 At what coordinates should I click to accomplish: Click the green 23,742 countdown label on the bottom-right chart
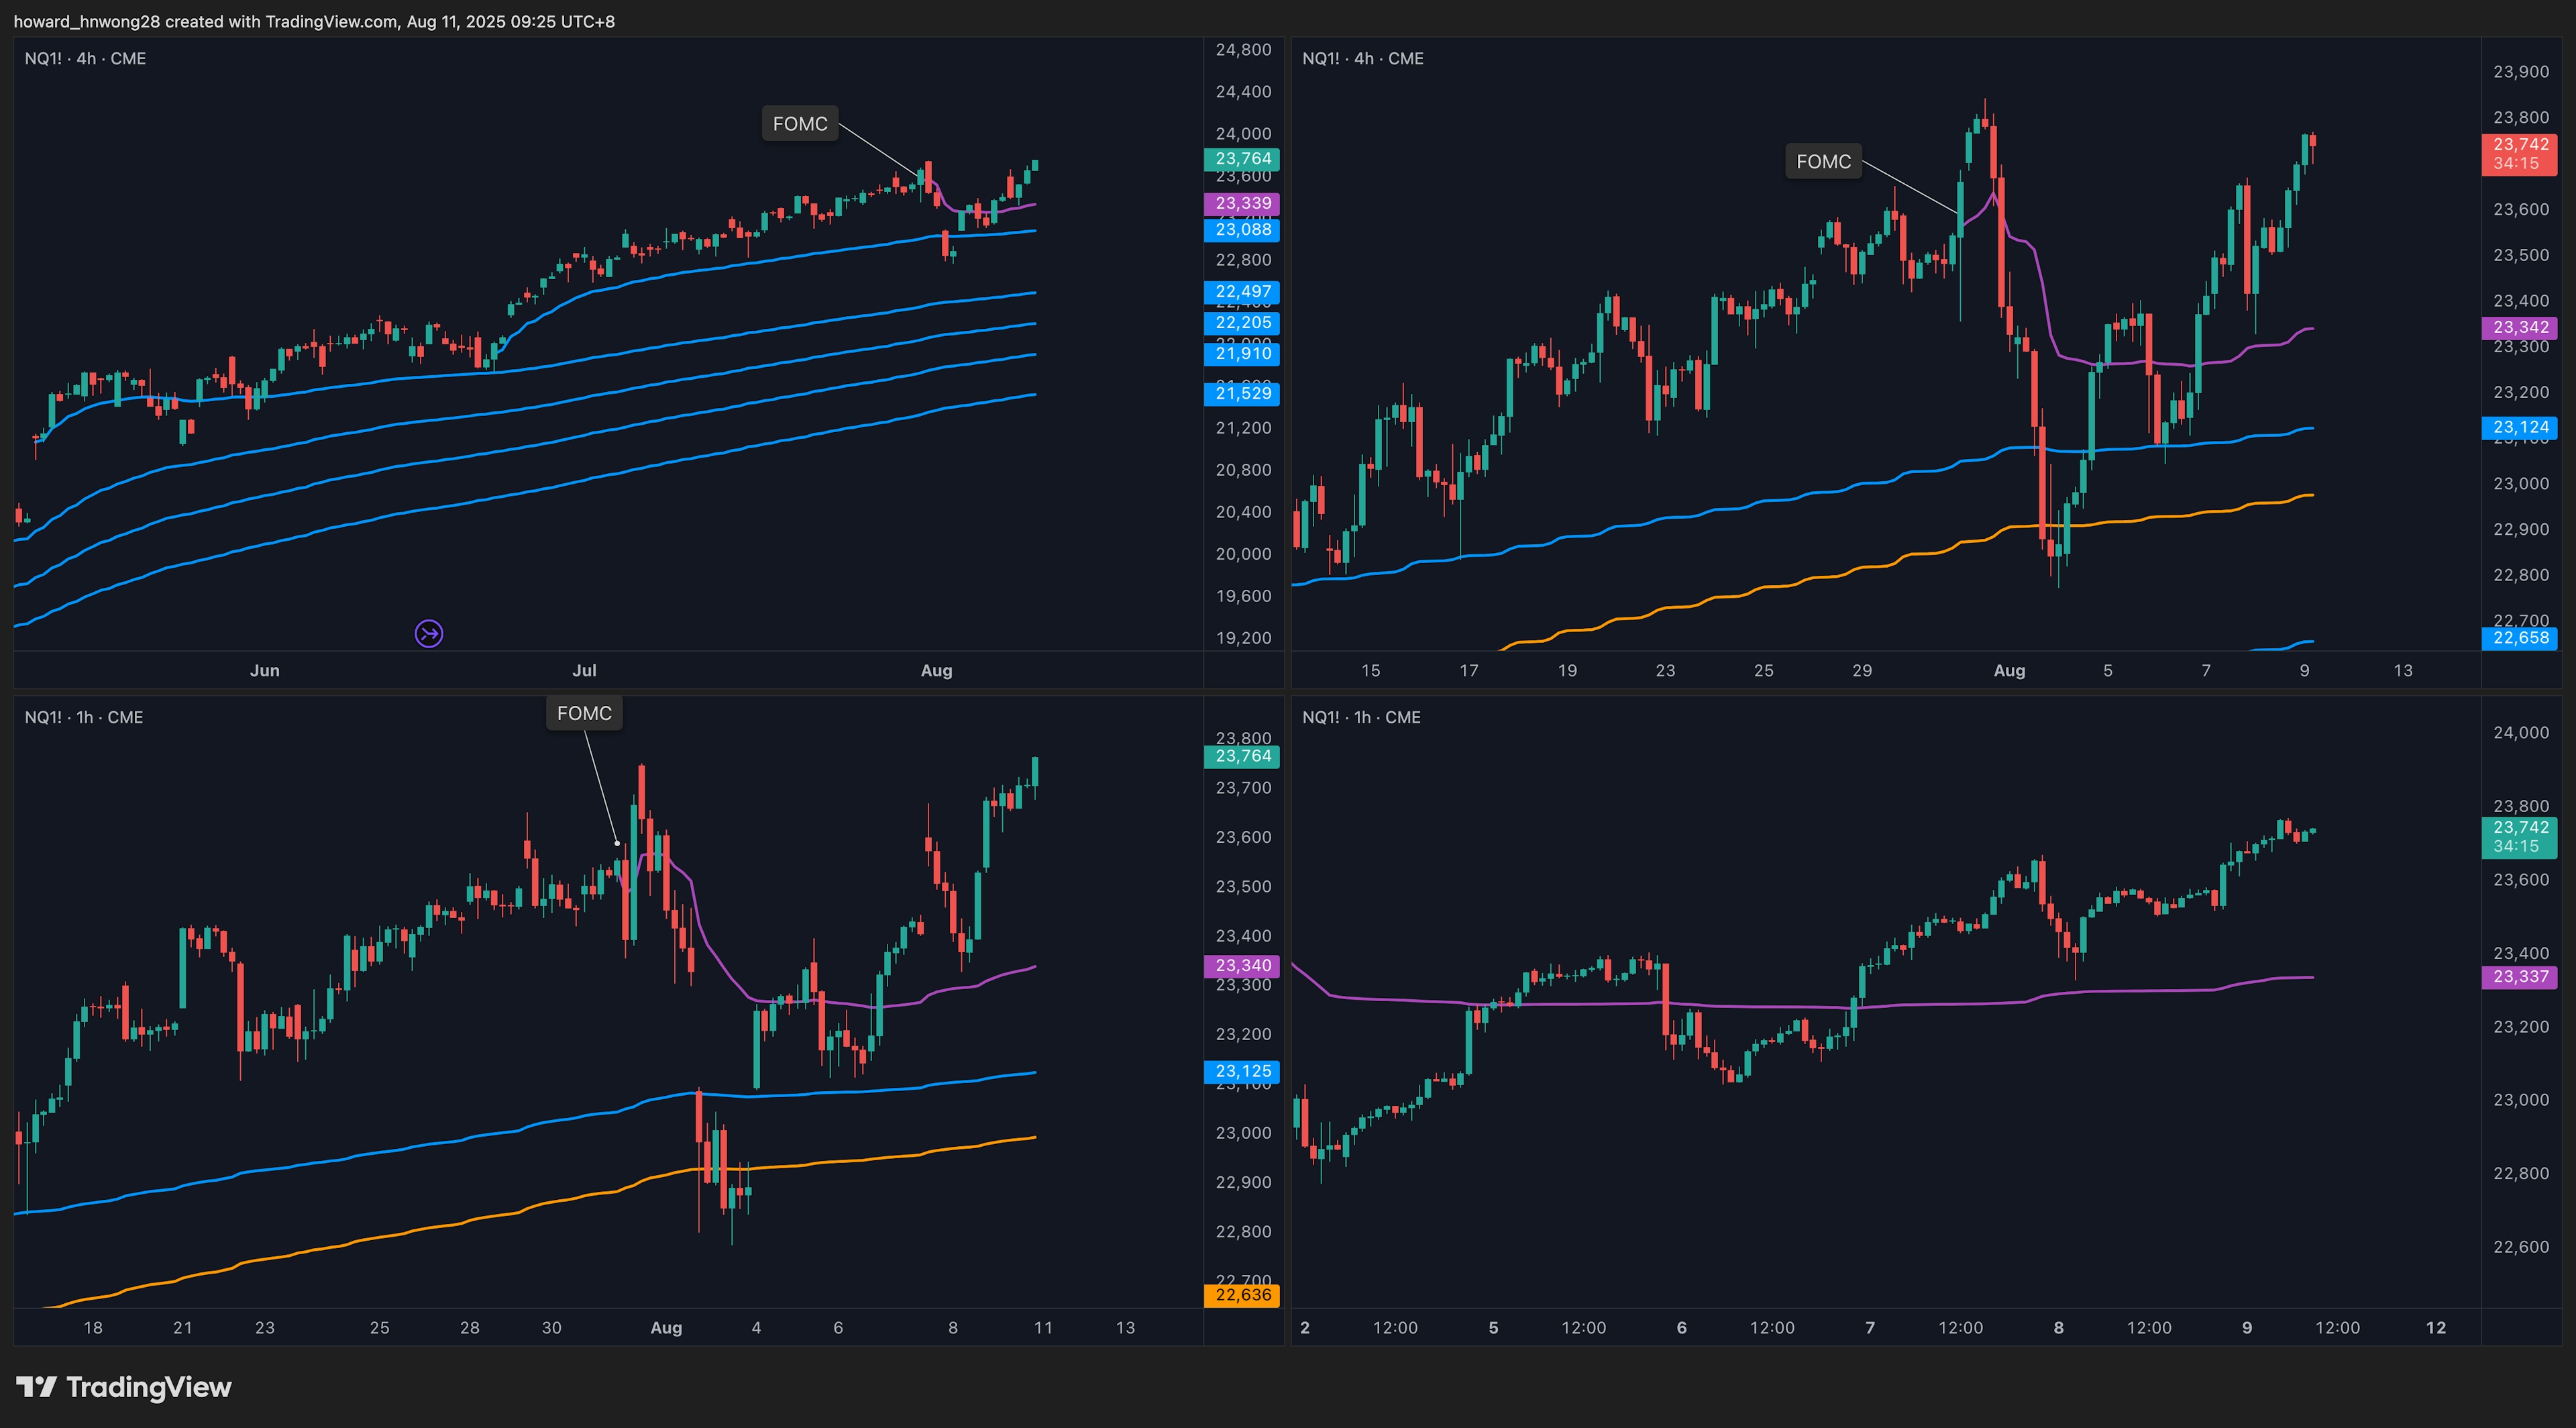pos(2519,837)
